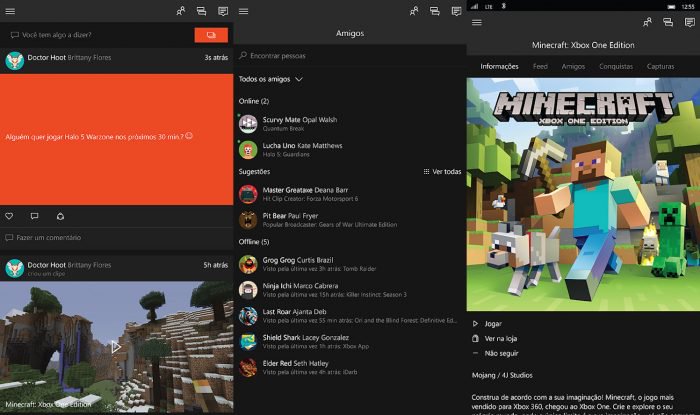Open 'Ver todas' suggestions link
Viewport: 700px width, 415px height.
[442, 171]
